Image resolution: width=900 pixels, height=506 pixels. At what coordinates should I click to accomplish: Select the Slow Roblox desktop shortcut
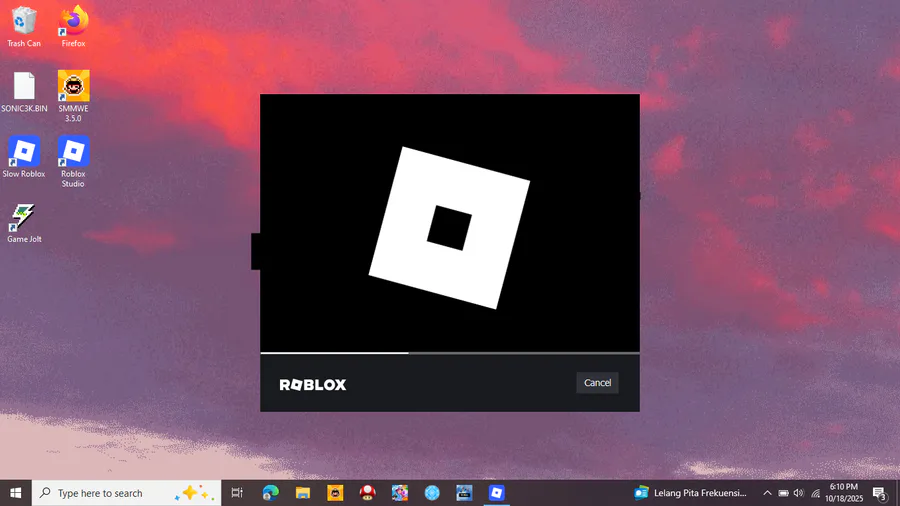coord(24,157)
